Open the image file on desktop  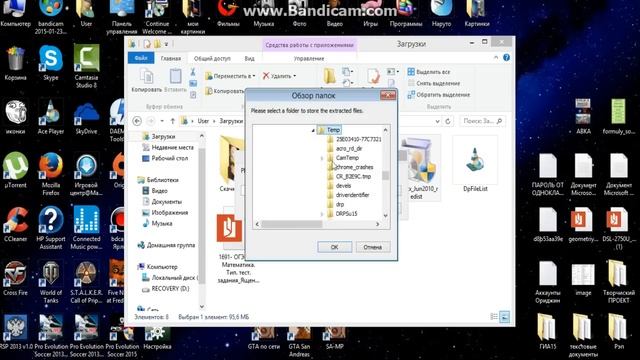[x=583, y=279]
